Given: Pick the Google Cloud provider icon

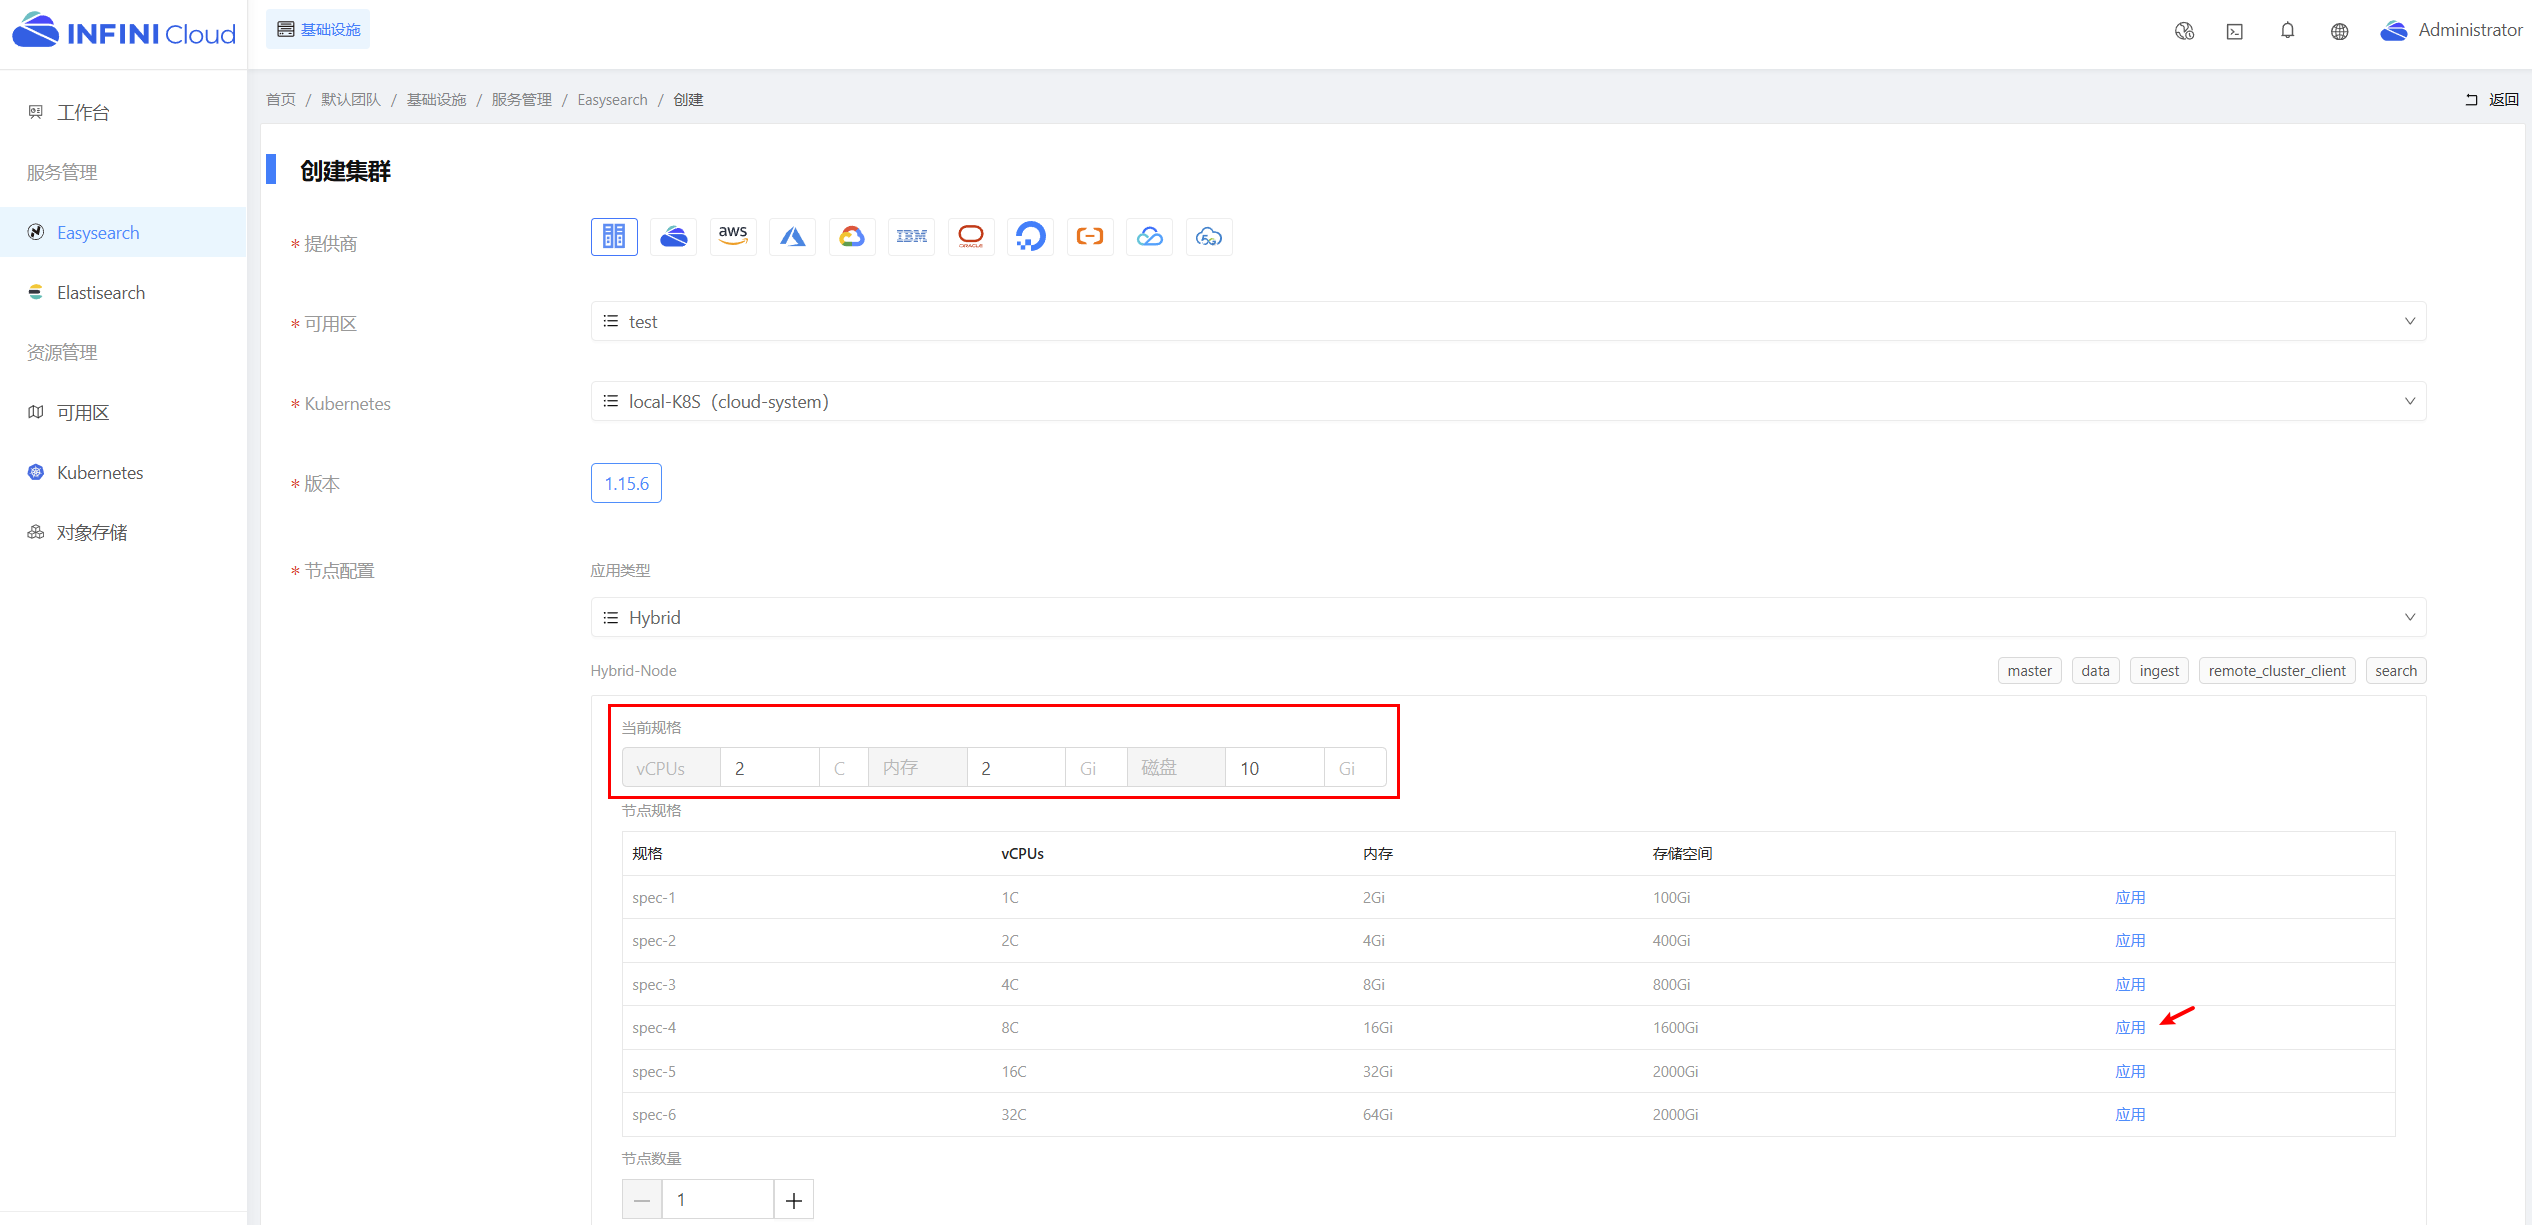Looking at the screenshot, I should [852, 237].
